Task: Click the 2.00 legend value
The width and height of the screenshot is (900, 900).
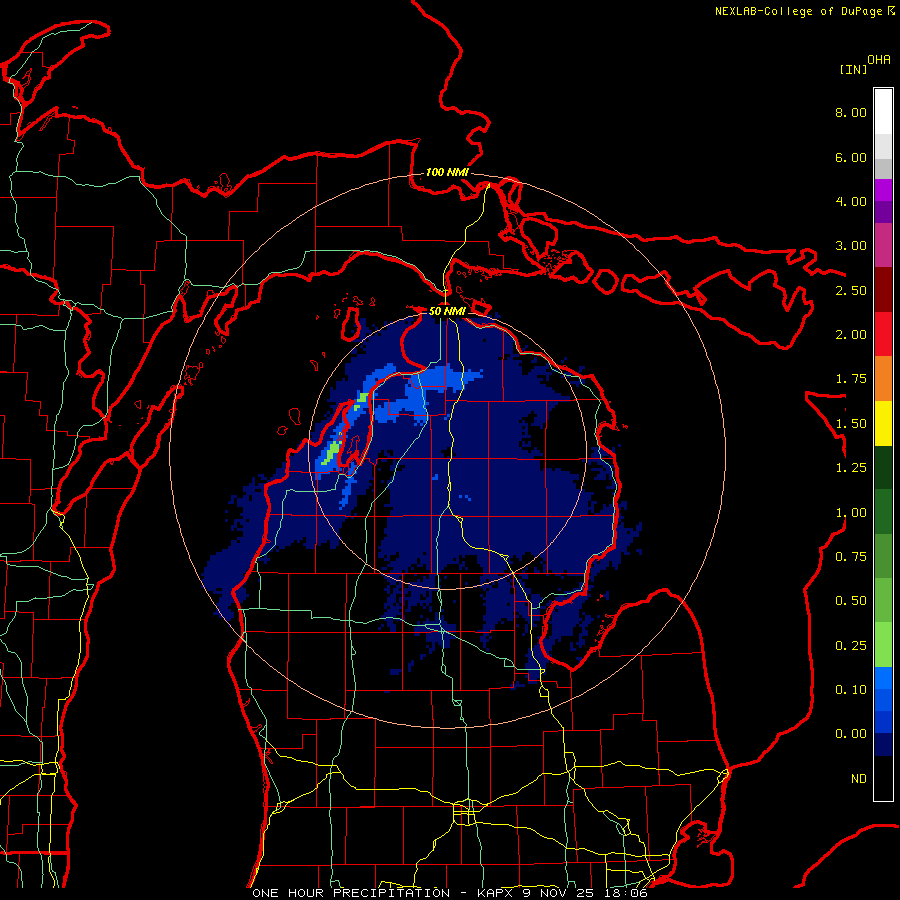Action: tap(851, 334)
